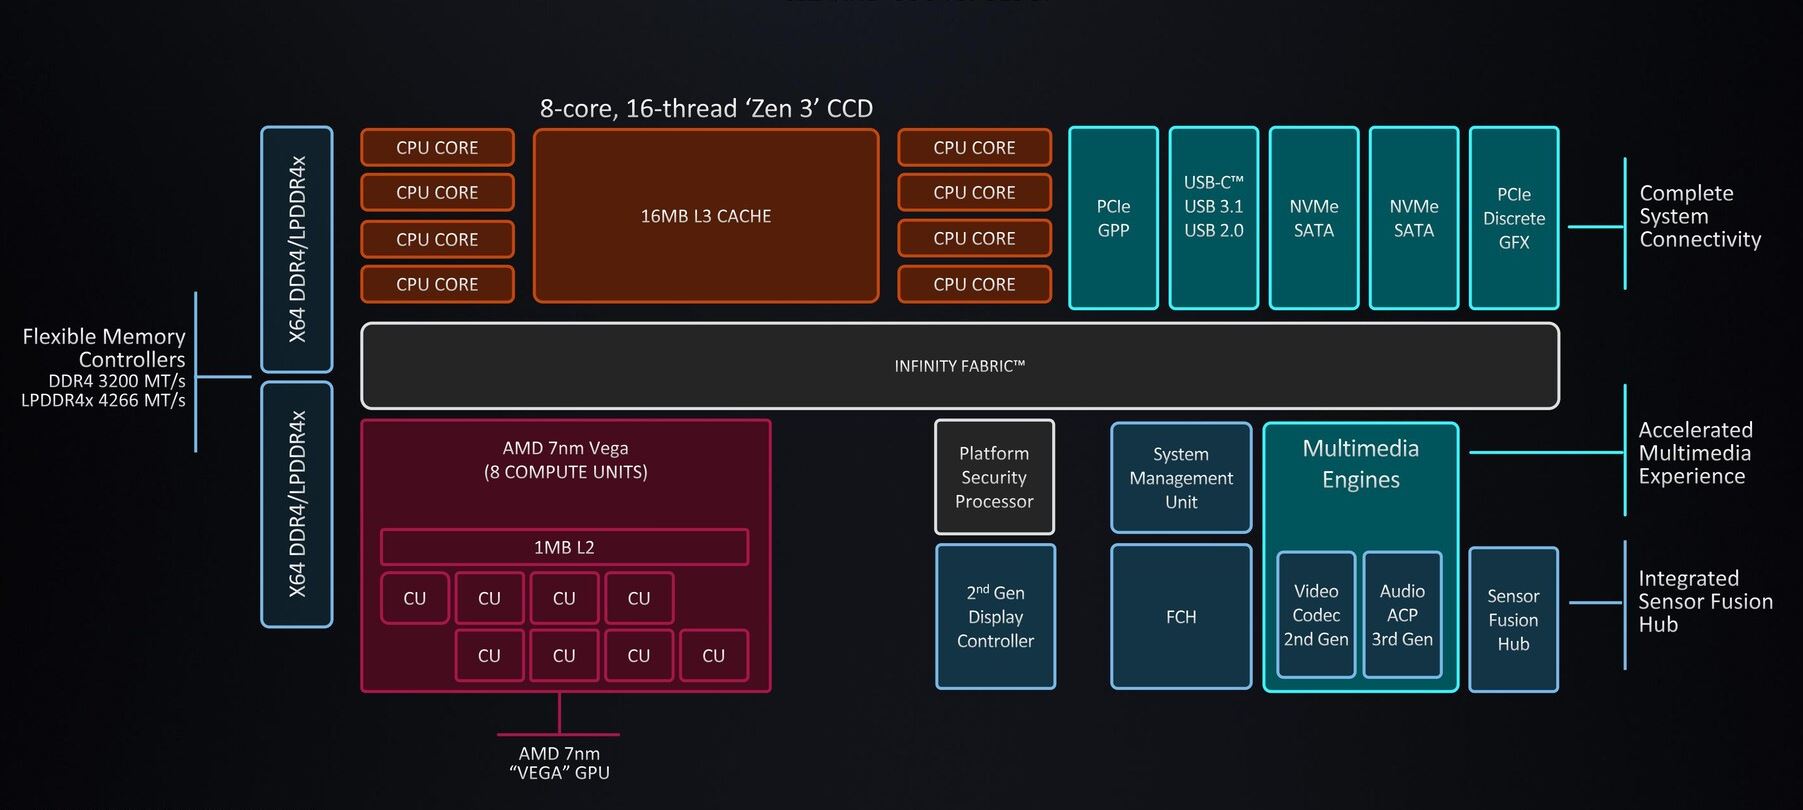Click the 'AMD 7nm Vega' text
Screen dimensions: 1803x810
(x=566, y=448)
